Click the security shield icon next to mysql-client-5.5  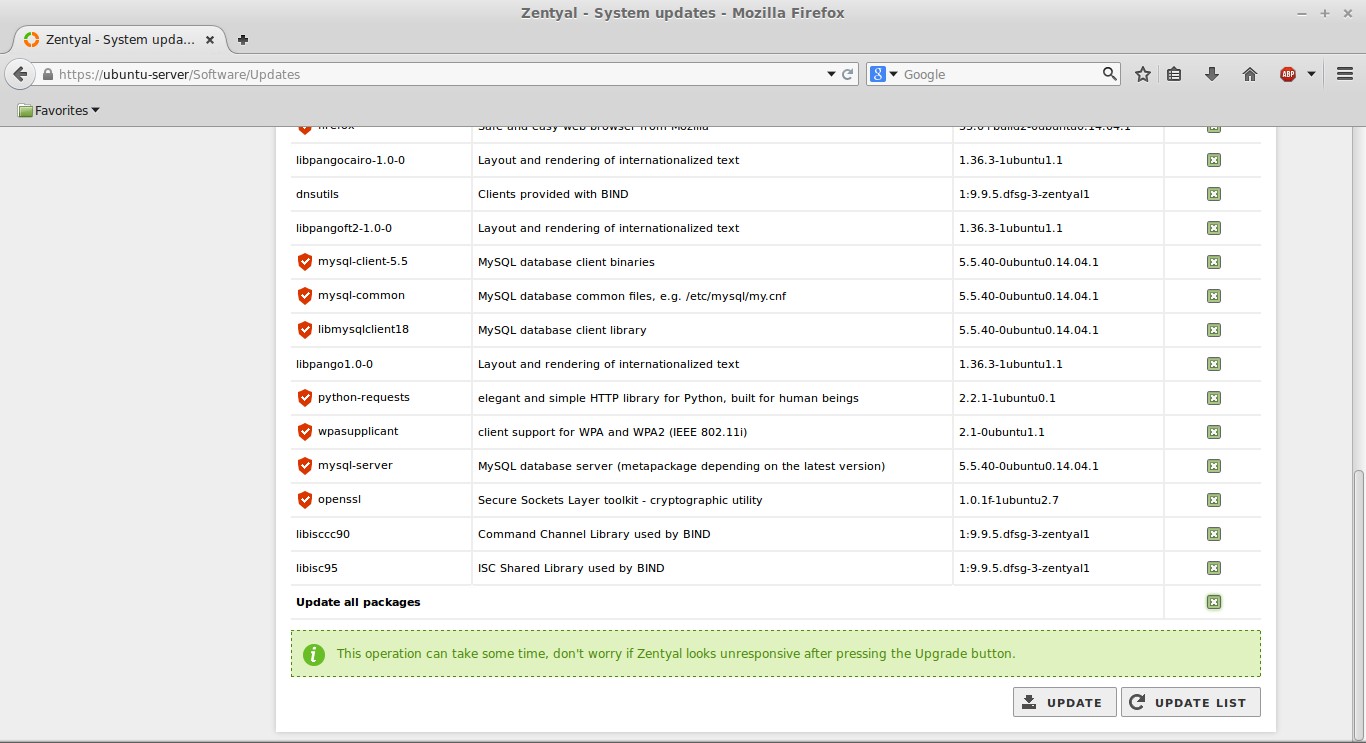click(x=305, y=262)
